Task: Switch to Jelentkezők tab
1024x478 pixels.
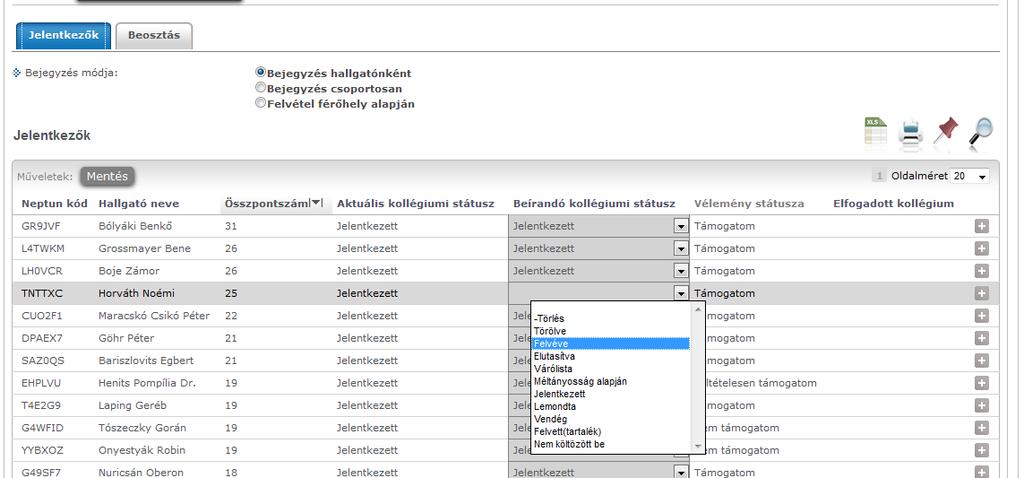Action: point(63,35)
